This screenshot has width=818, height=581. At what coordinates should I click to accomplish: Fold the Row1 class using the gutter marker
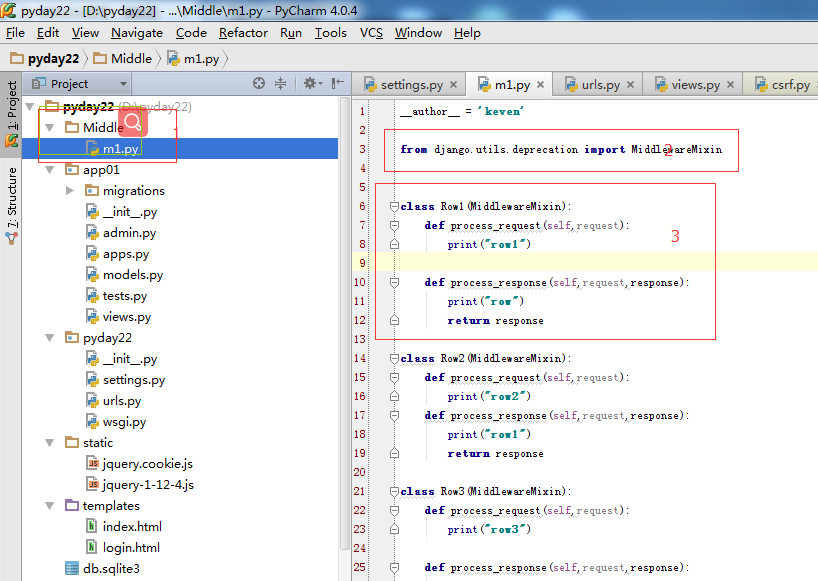(x=394, y=207)
